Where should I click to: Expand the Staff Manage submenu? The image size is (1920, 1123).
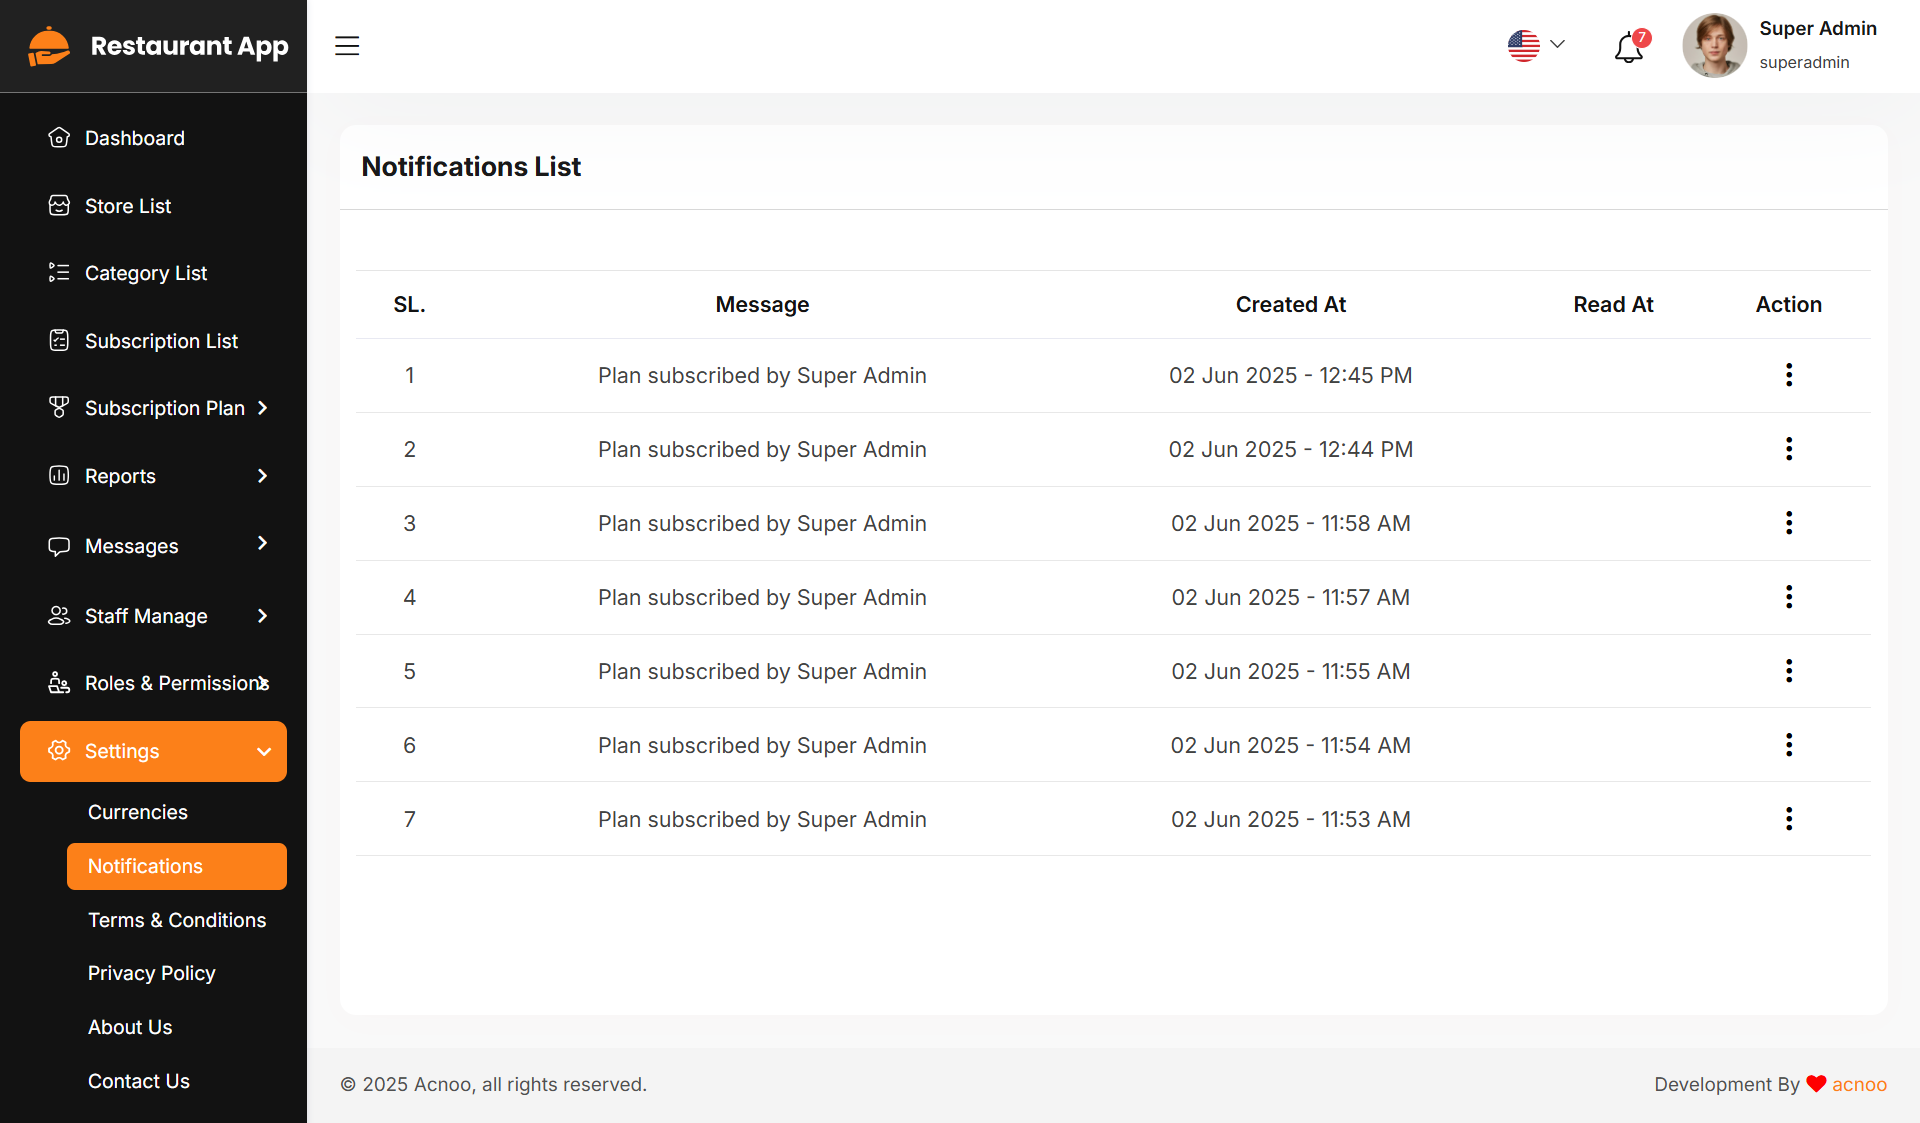[262, 616]
